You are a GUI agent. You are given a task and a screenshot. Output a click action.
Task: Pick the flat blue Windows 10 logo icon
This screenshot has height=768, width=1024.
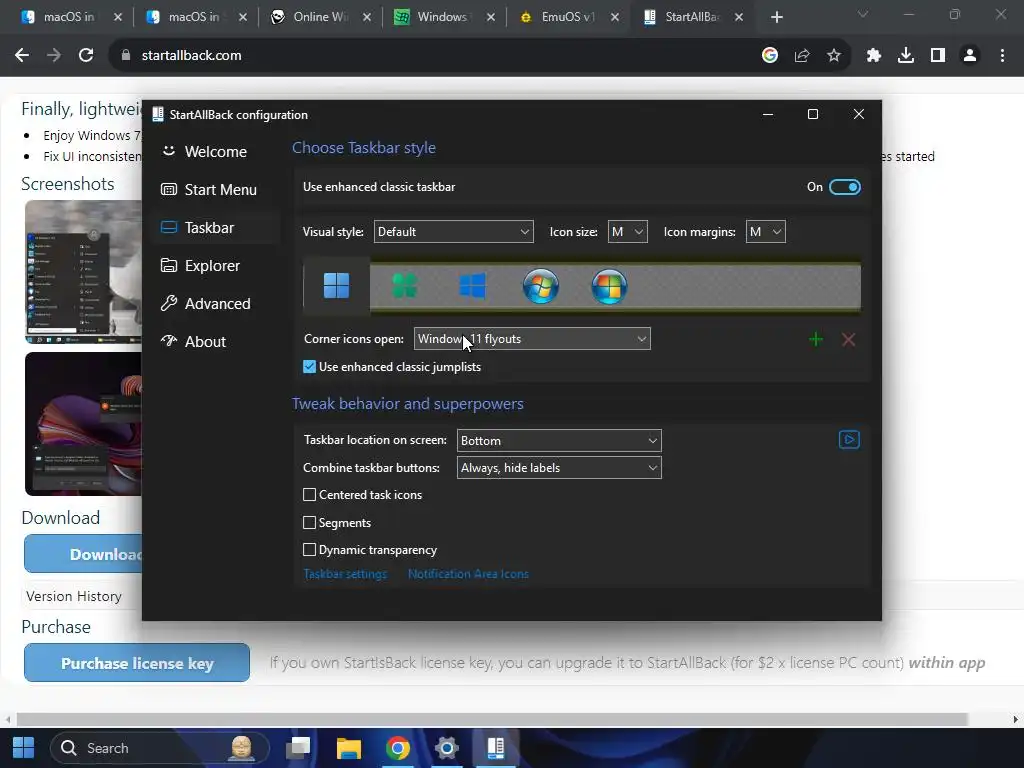(x=472, y=286)
